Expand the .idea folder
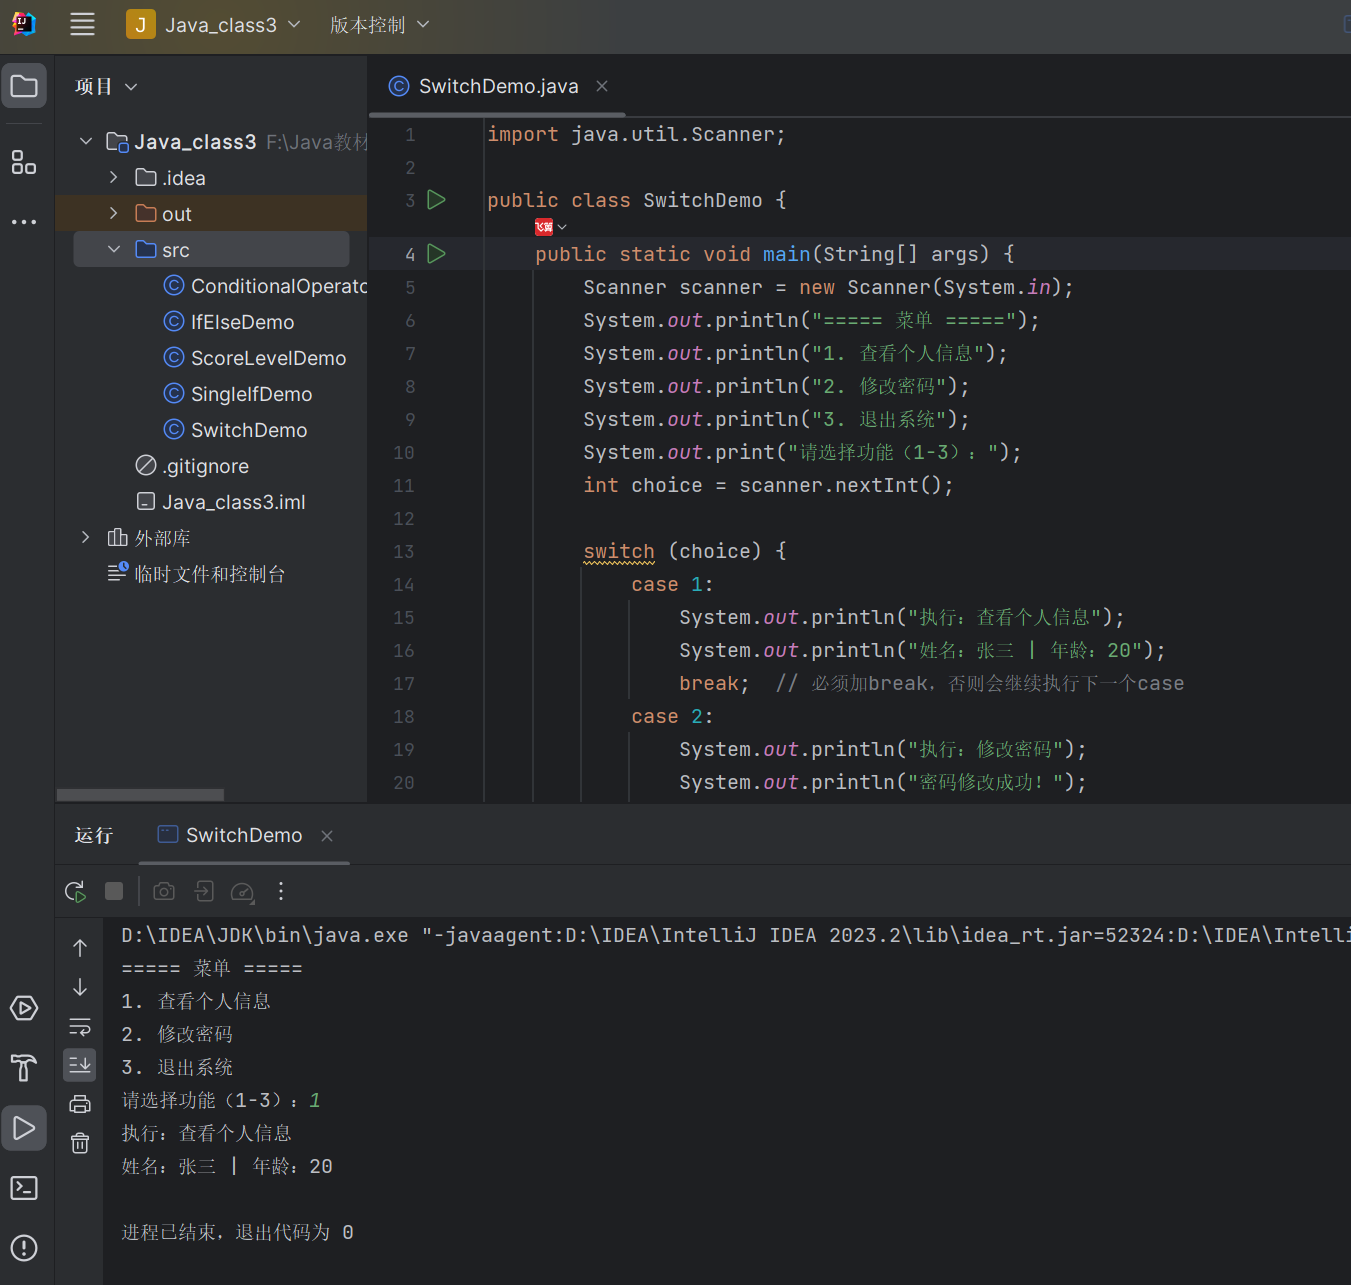The width and height of the screenshot is (1351, 1285). [x=114, y=178]
